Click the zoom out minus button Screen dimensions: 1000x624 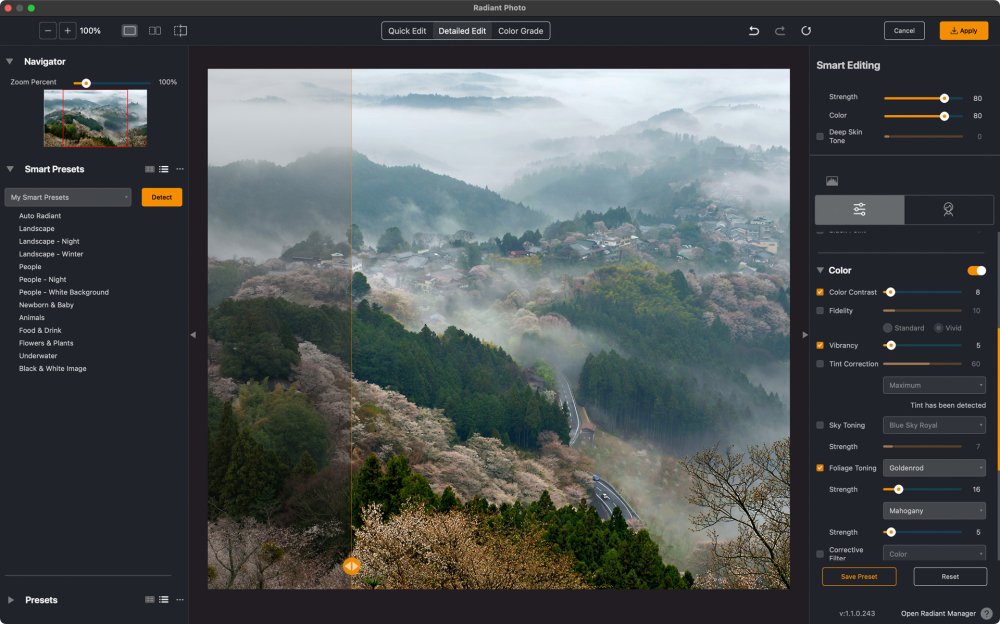(x=48, y=31)
